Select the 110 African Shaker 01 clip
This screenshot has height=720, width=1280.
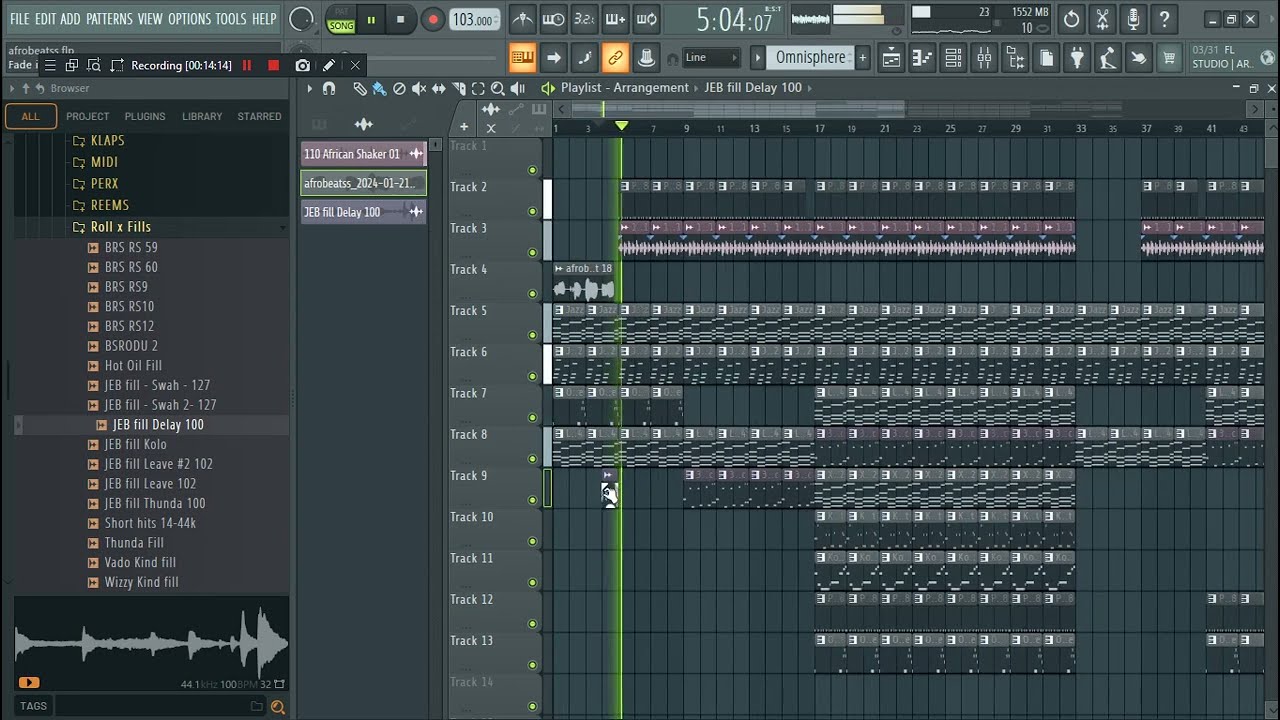pos(364,154)
